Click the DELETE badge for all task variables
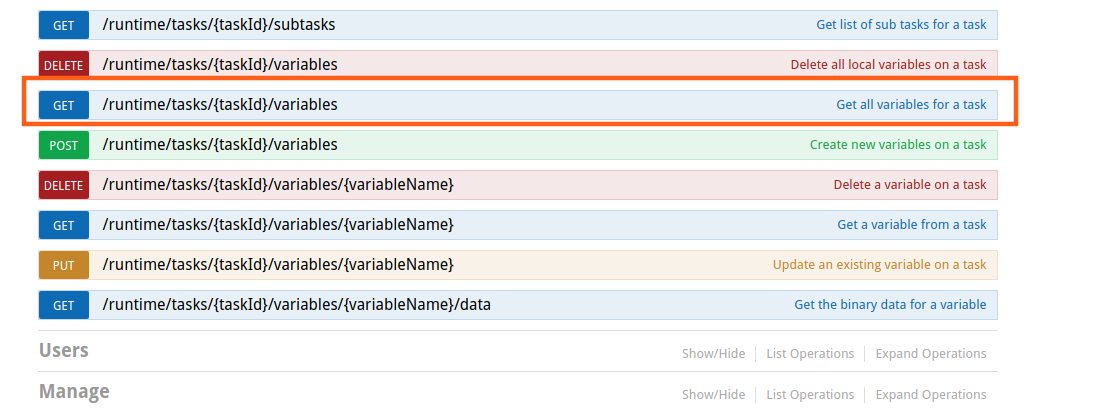Viewport: 1100px width, 408px height. (x=64, y=65)
